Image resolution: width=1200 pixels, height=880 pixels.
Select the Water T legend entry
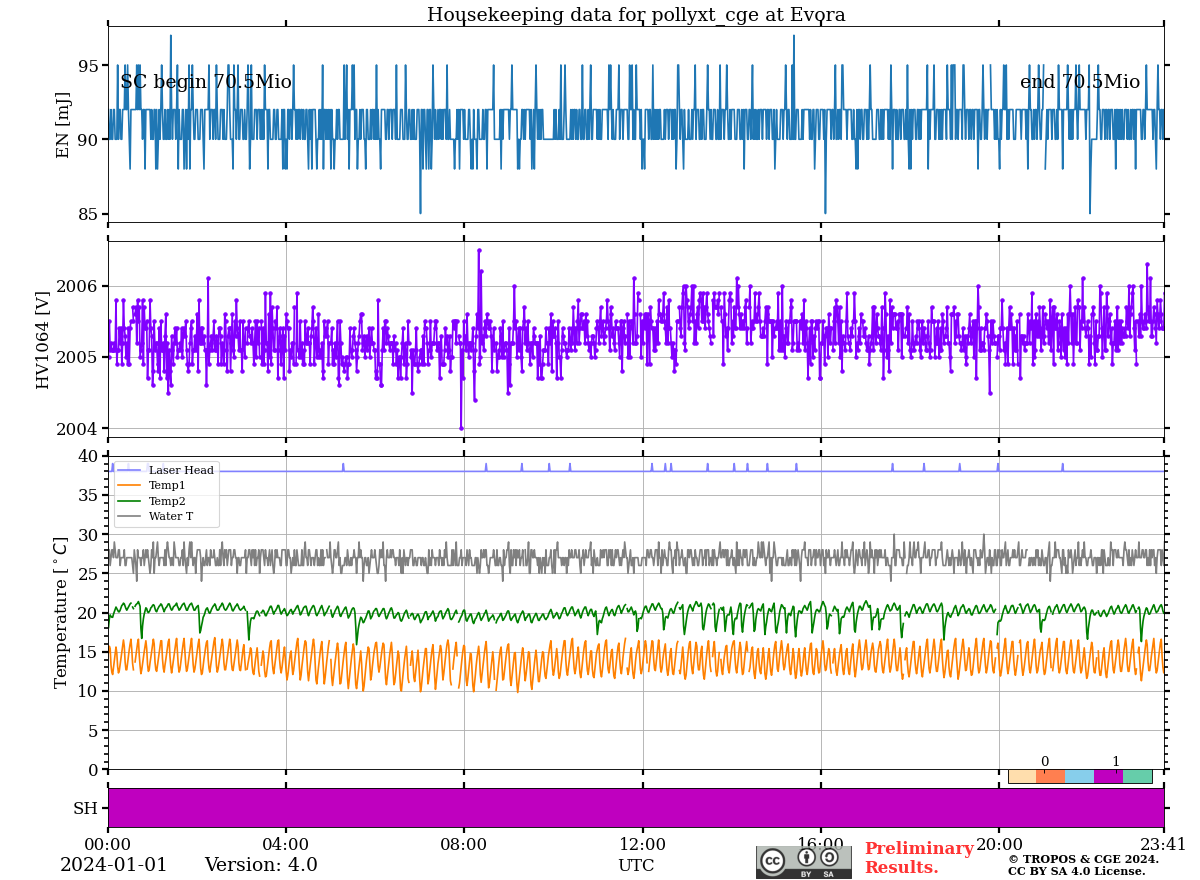[156, 517]
